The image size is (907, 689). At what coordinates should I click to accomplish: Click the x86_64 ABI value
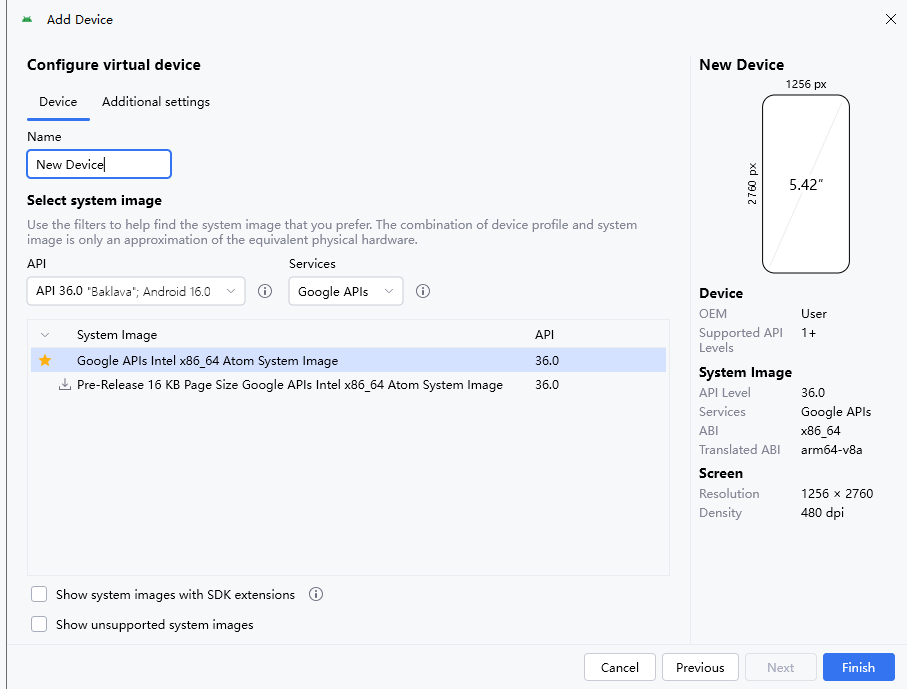click(820, 430)
